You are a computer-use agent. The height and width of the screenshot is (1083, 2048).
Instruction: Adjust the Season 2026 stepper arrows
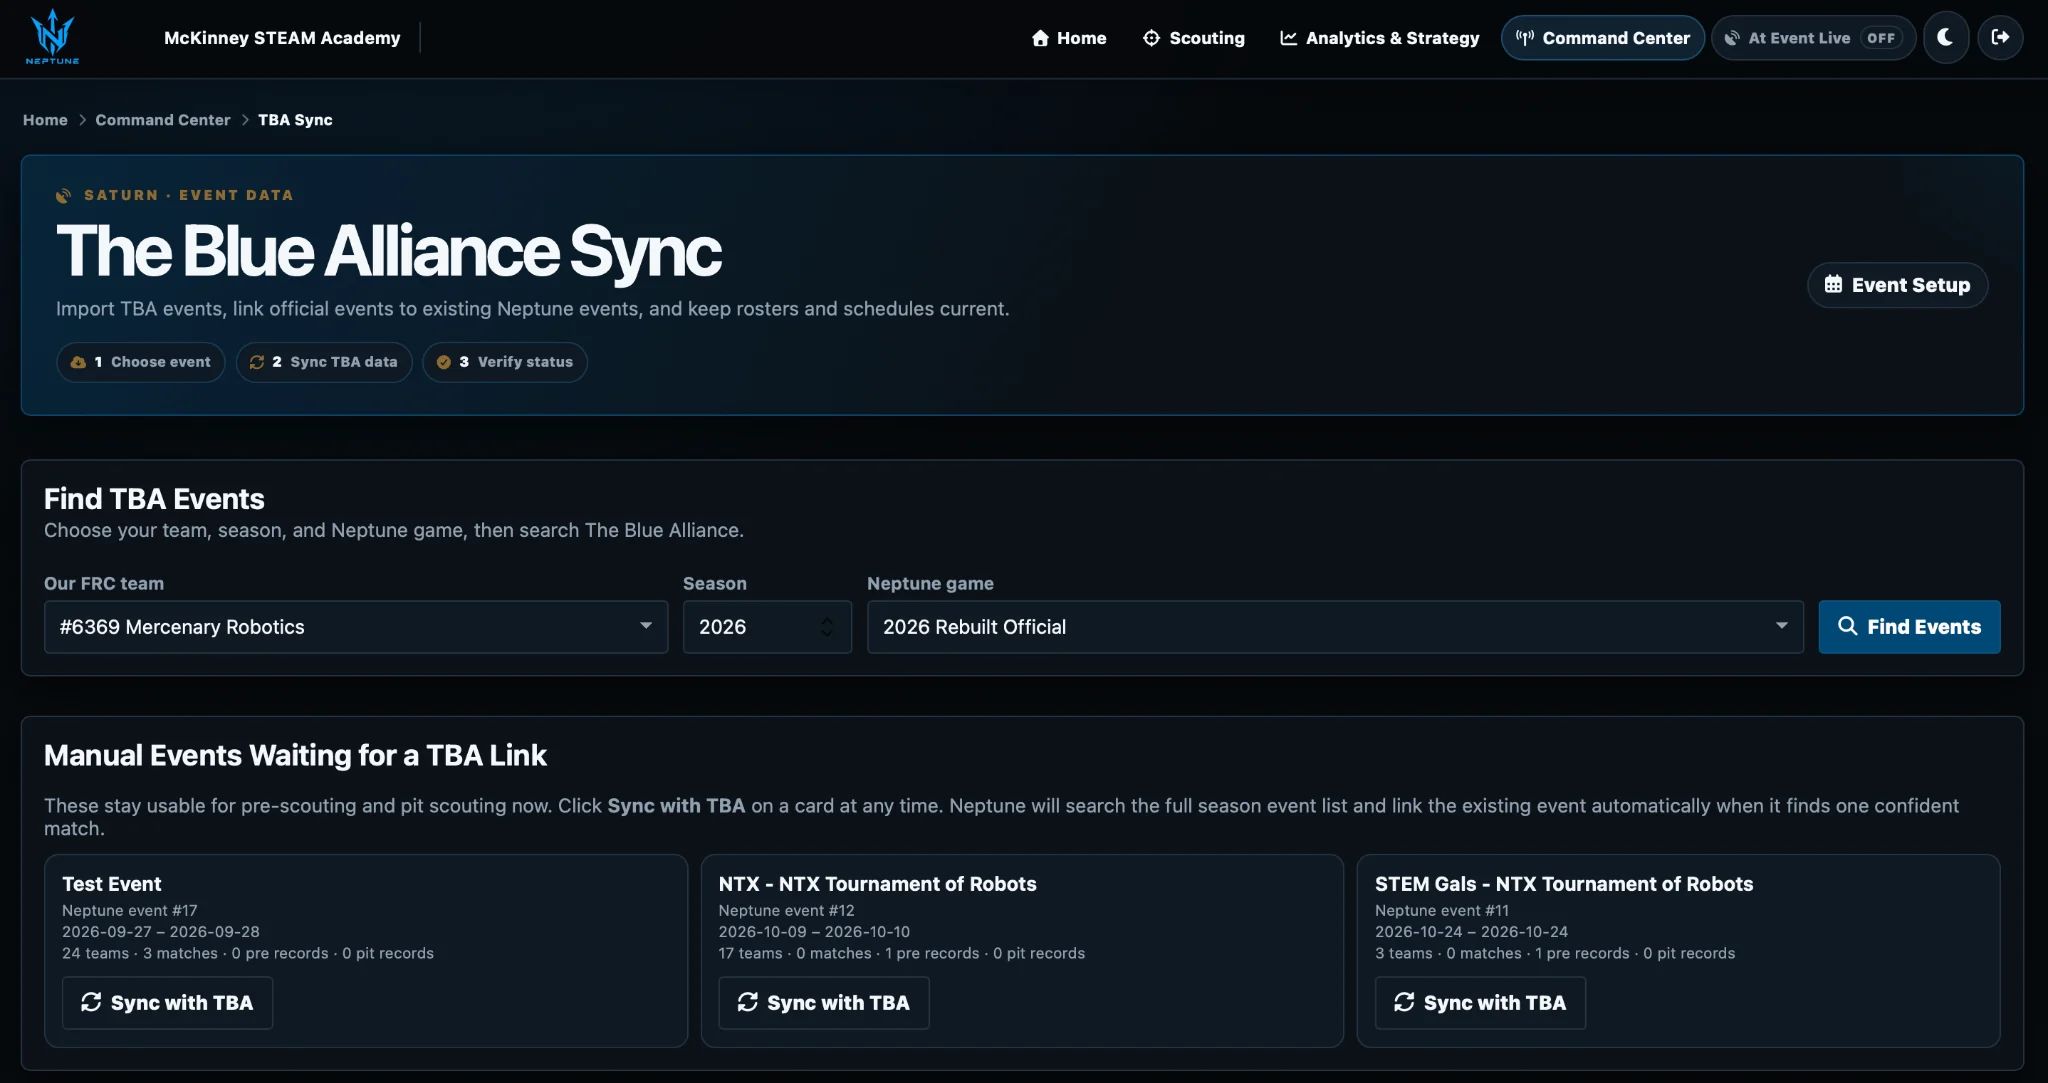point(827,627)
